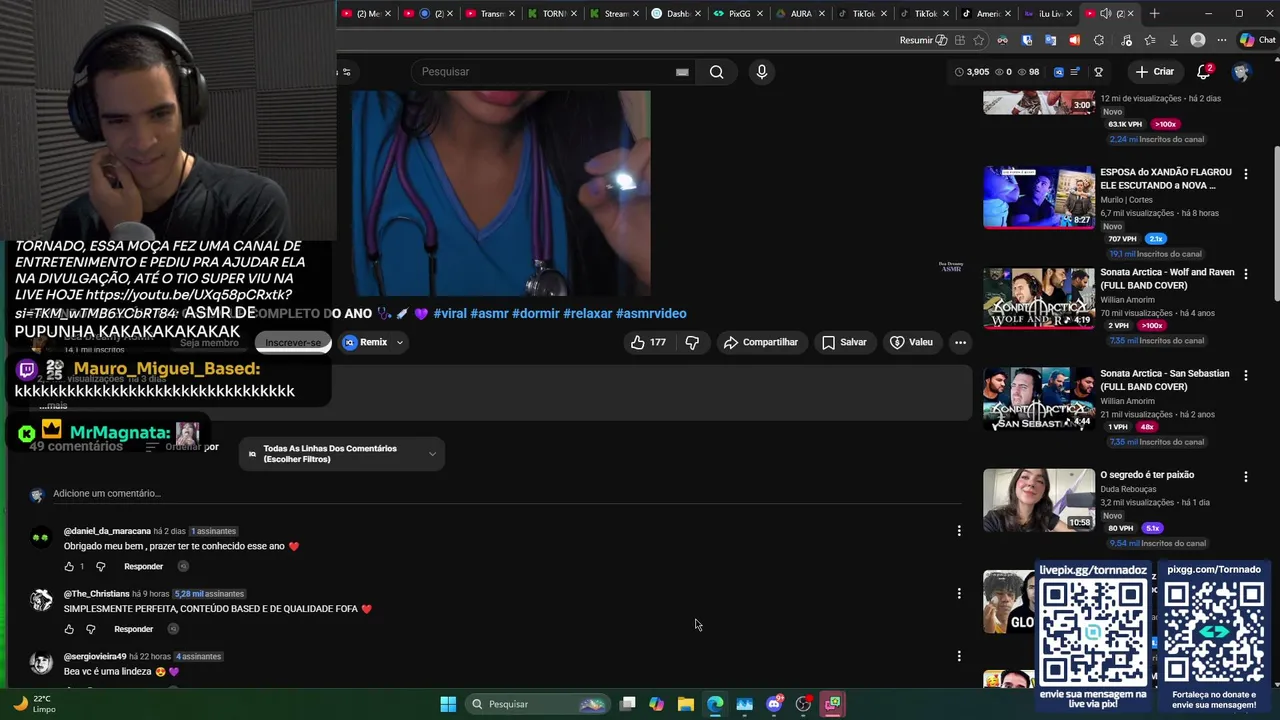
Task: Open options on daniel_da_maracana's comment
Action: [x=959, y=531]
